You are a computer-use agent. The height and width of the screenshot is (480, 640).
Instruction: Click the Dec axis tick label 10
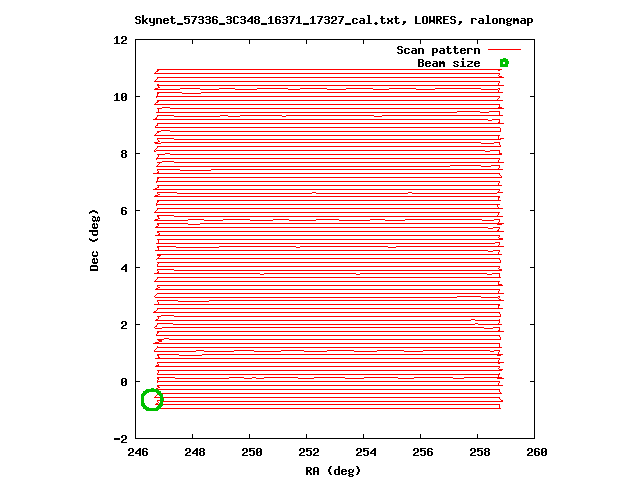[x=120, y=97]
